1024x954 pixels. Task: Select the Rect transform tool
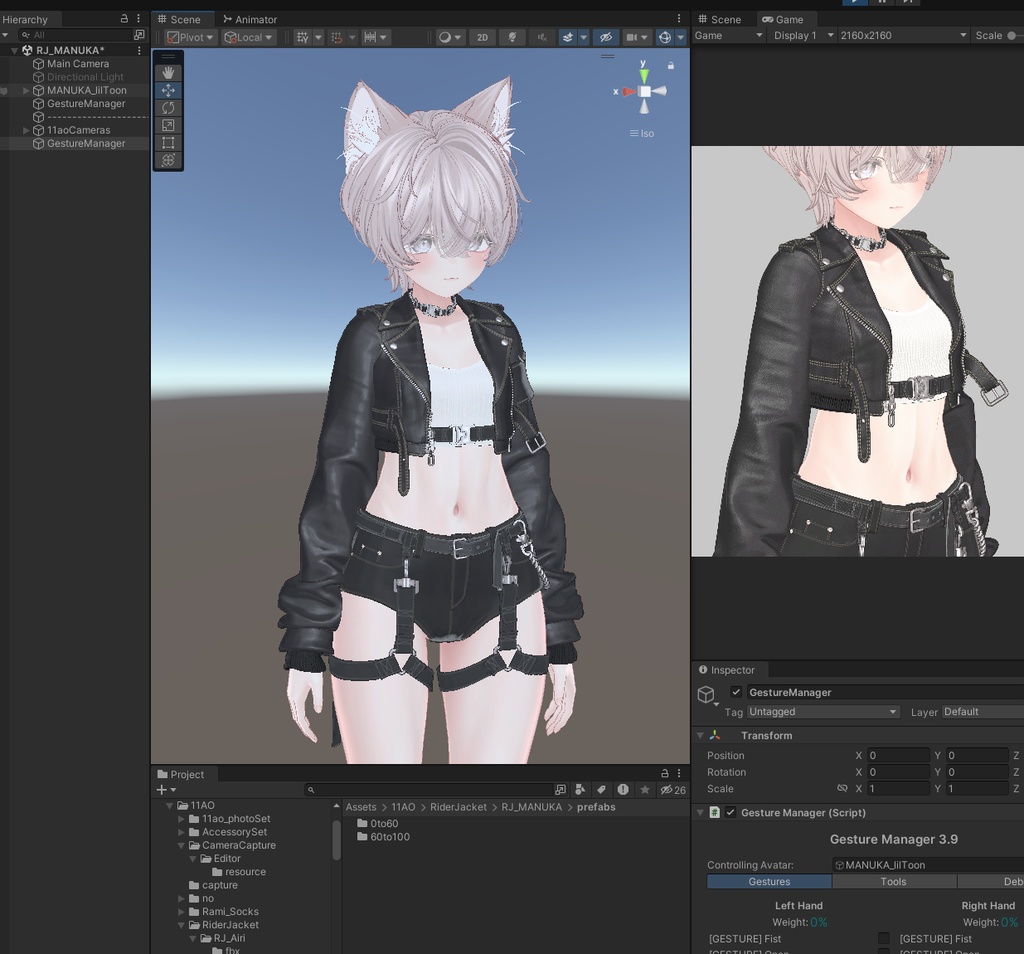[x=168, y=142]
